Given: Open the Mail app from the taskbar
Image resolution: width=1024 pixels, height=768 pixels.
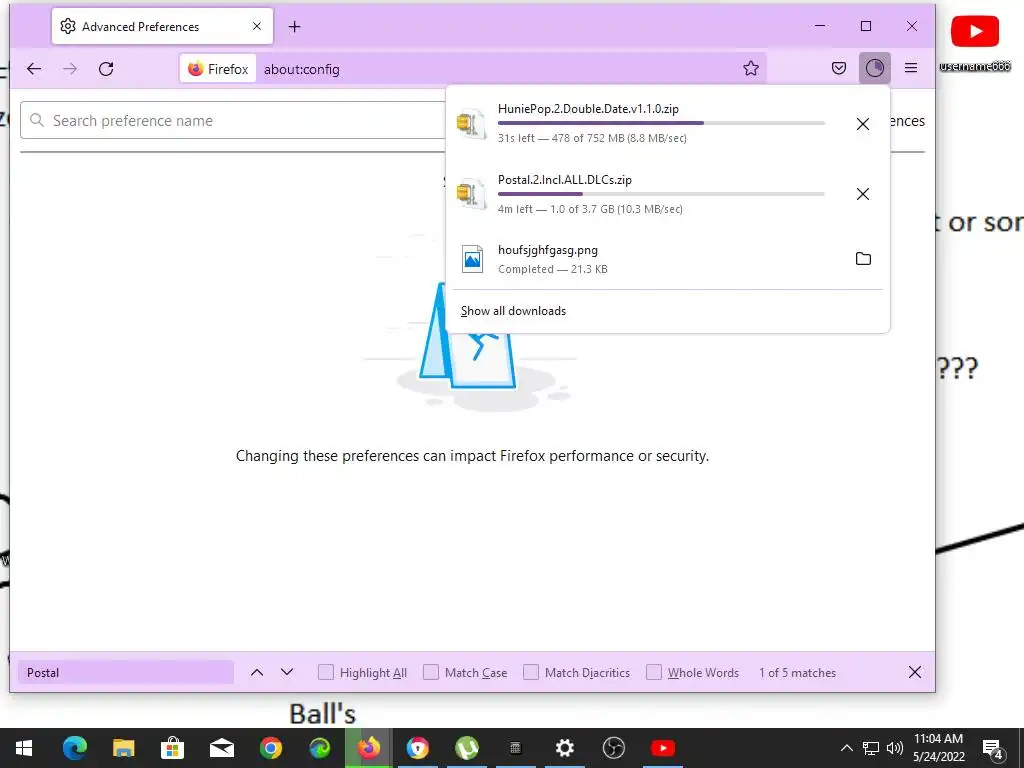Looking at the screenshot, I should (221, 748).
